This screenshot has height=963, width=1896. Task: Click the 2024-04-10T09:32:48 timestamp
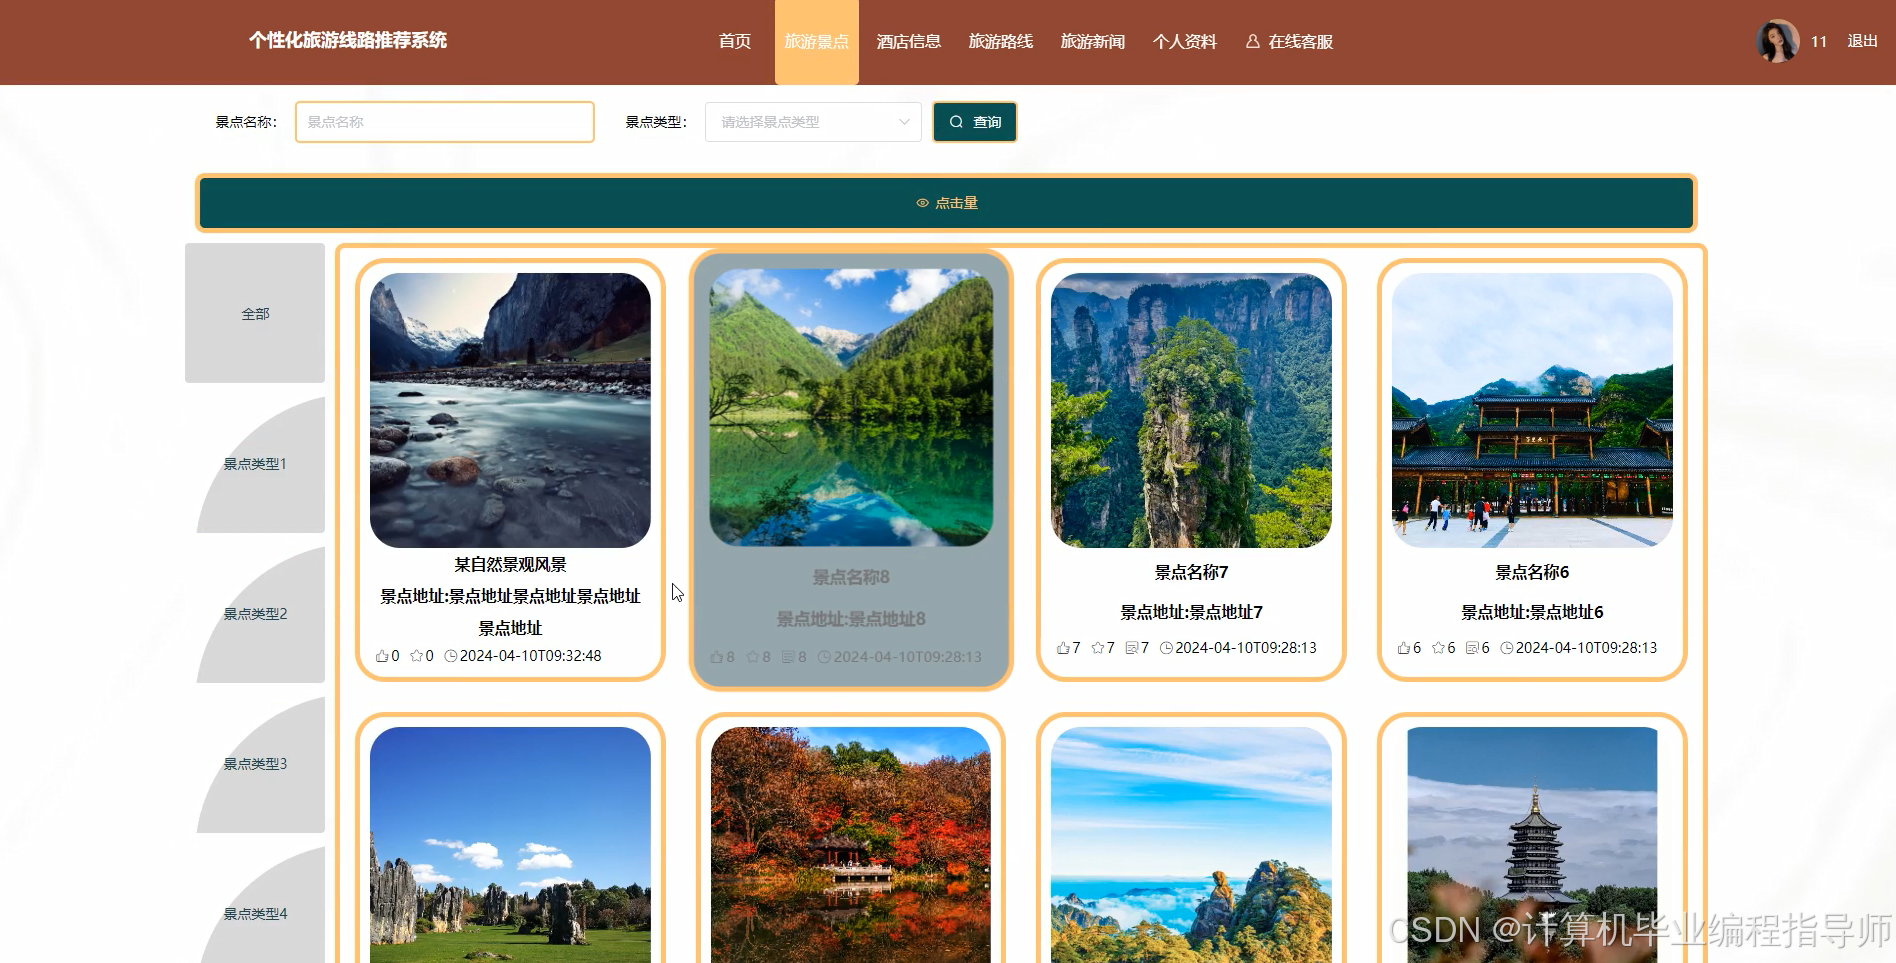[531, 656]
